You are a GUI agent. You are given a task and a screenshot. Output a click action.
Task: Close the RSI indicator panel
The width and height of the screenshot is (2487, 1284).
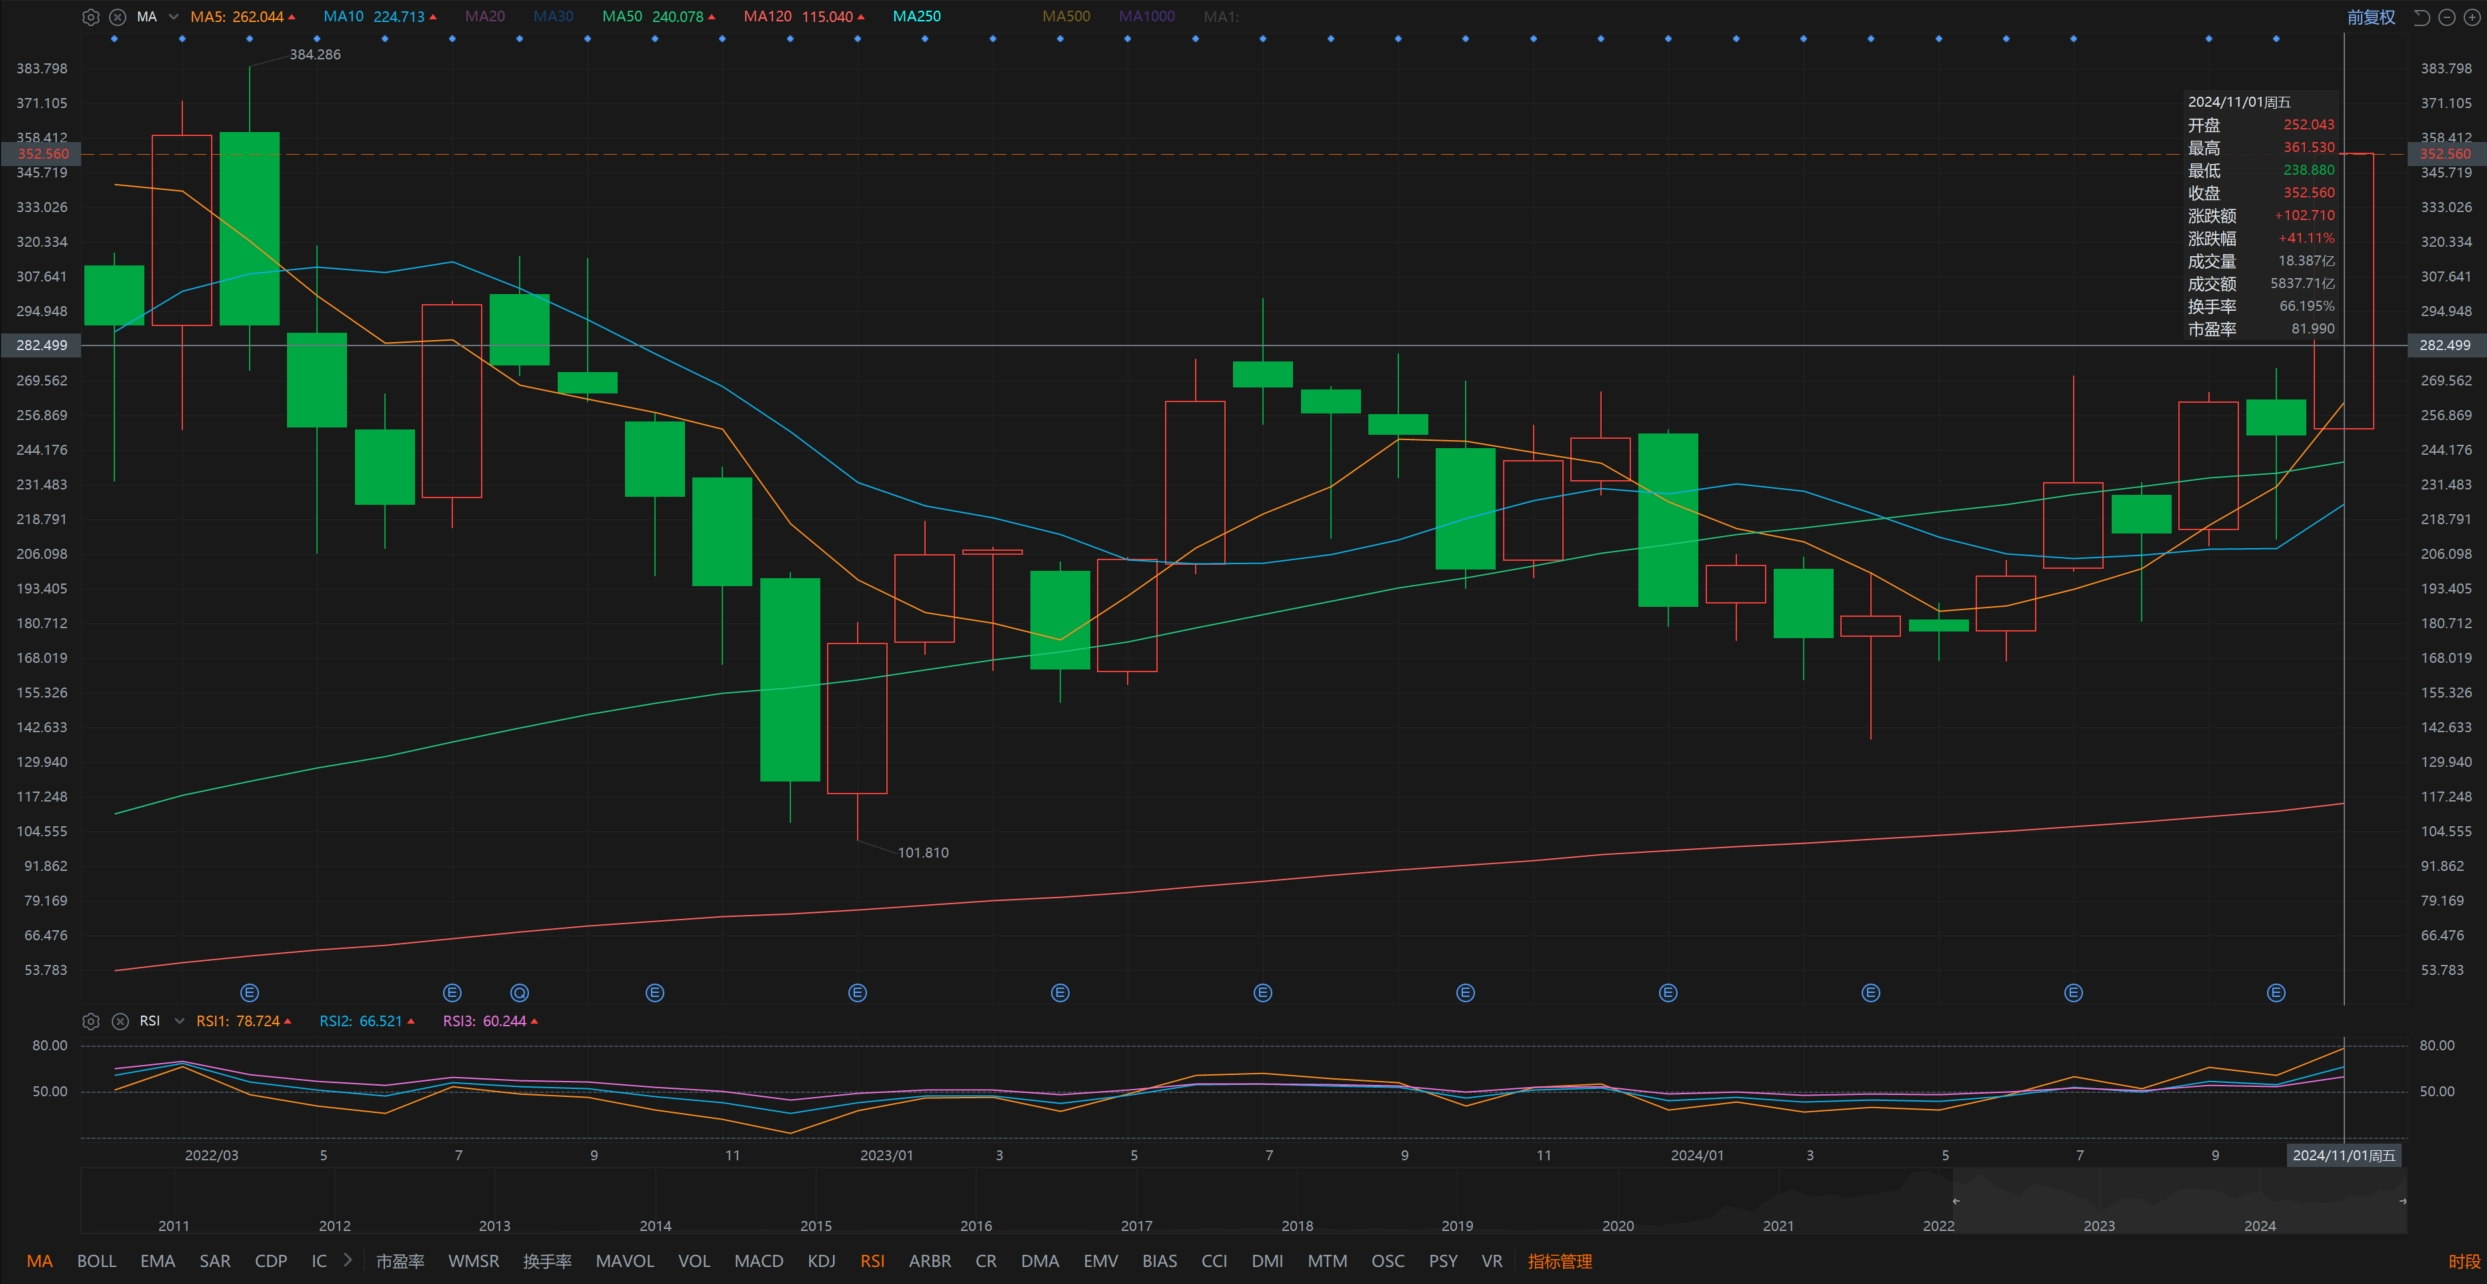120,1021
